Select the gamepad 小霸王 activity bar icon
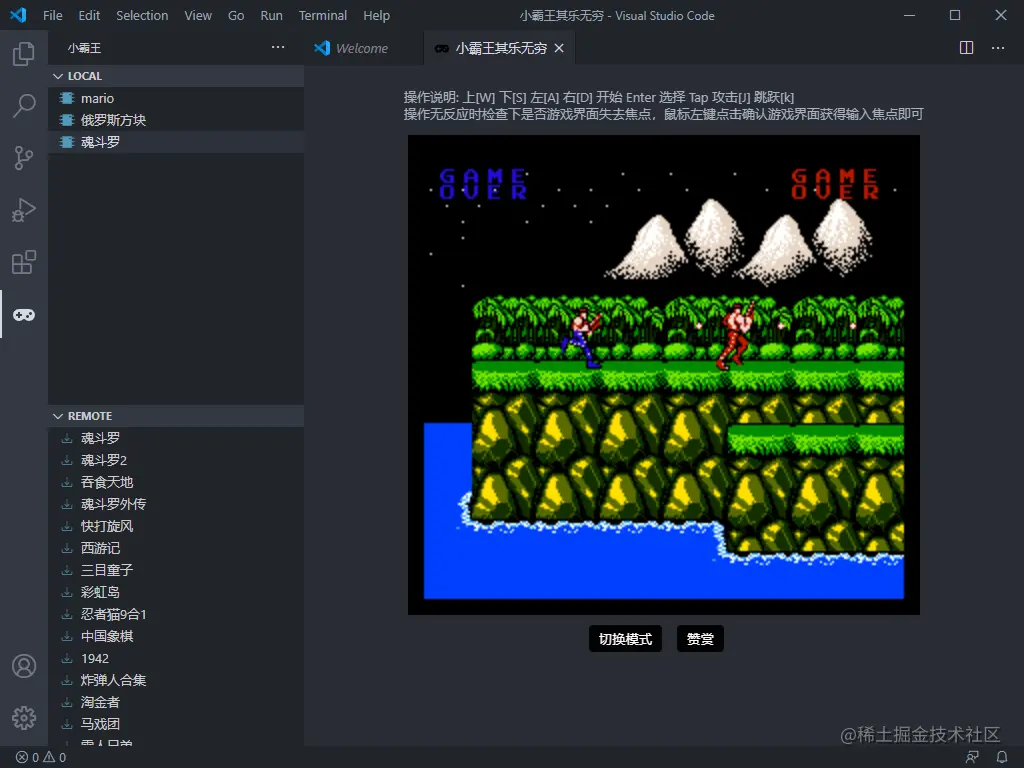Viewport: 1024px width, 768px height. click(x=24, y=315)
